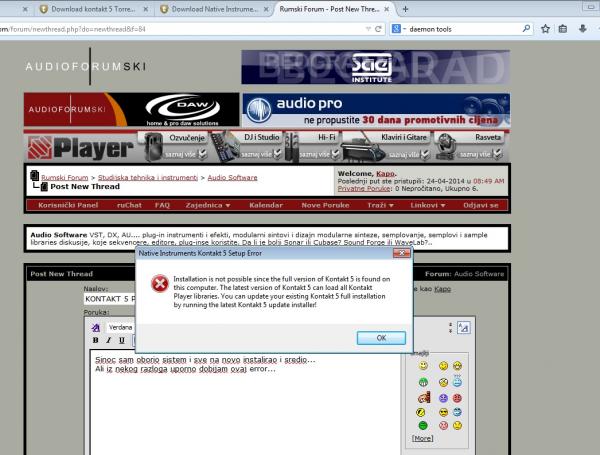This screenshot has width=600, height=455.
Task: Close the Download kontakt 5 tab
Action: coord(146,9)
